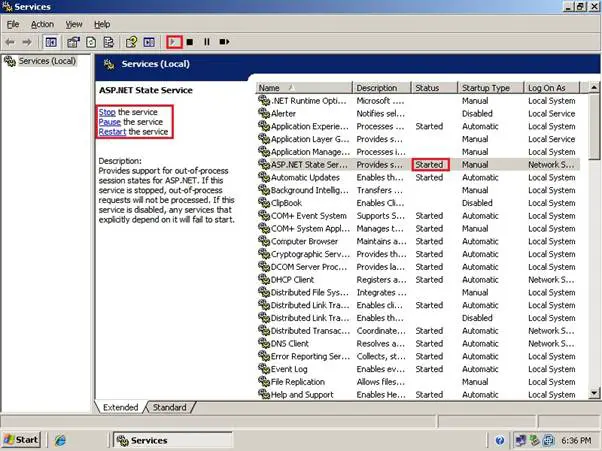Open the Properties toolbar icon
Screen dimensions: 602x451
pos(73,42)
